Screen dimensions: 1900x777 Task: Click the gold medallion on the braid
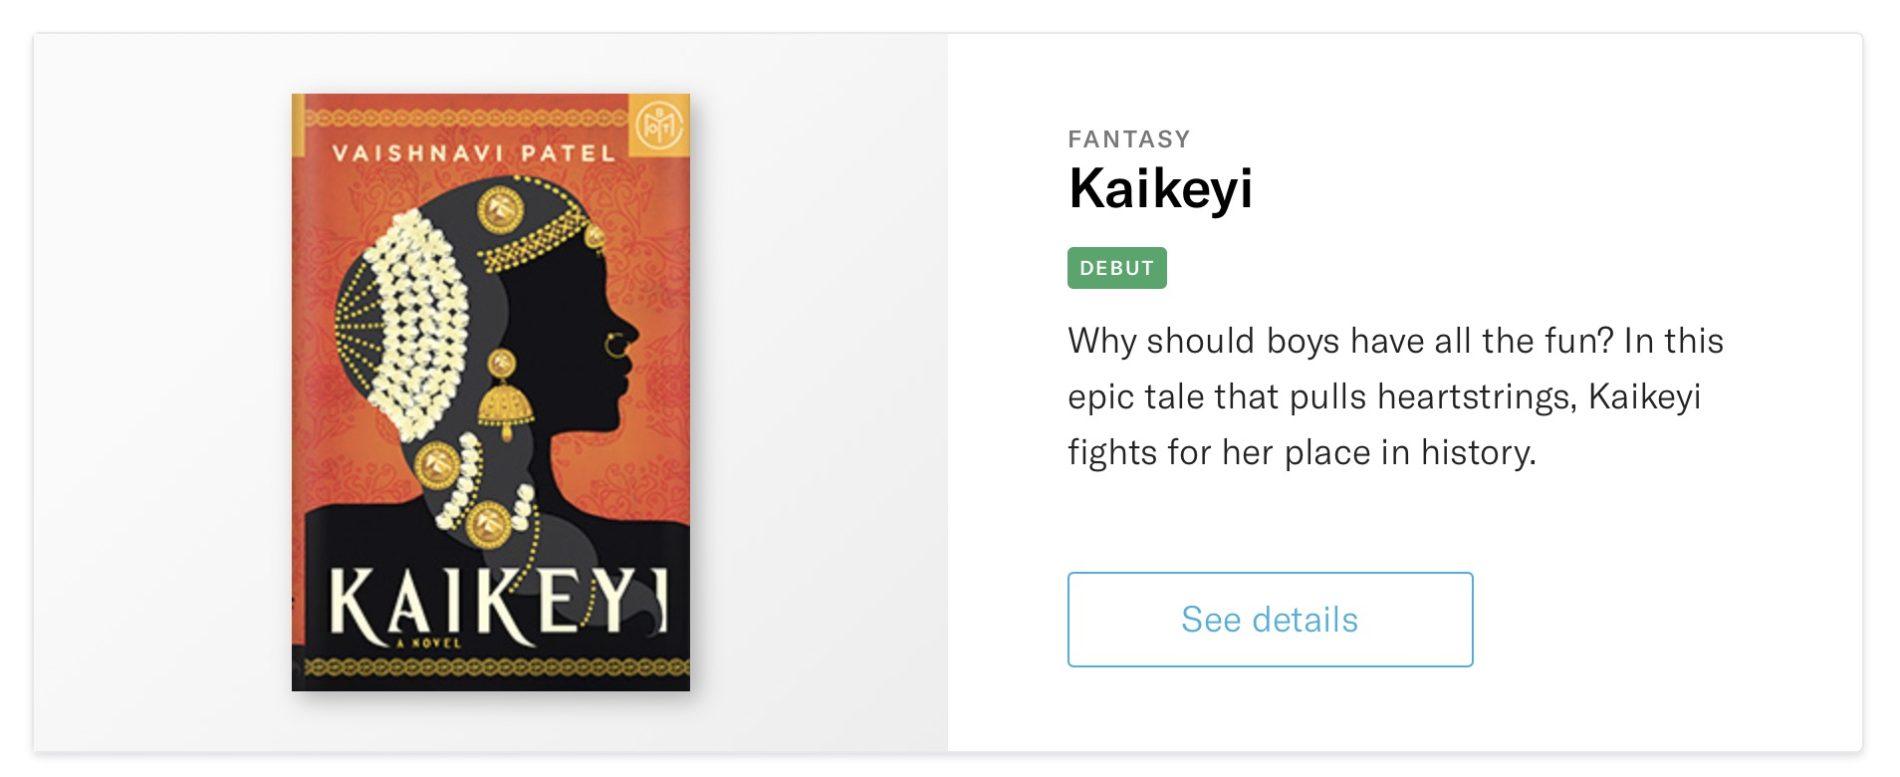pyautogui.click(x=437, y=464)
